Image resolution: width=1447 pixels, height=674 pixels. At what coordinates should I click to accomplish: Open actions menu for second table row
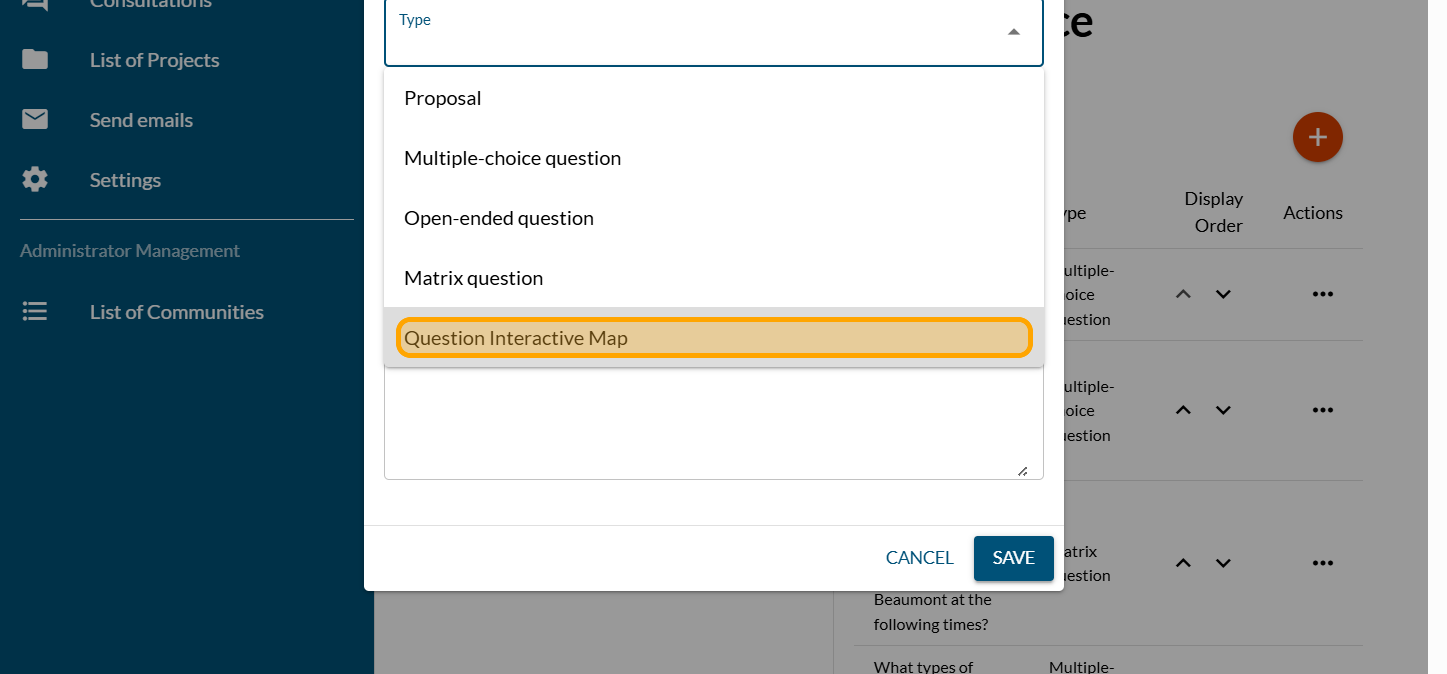tap(1322, 410)
